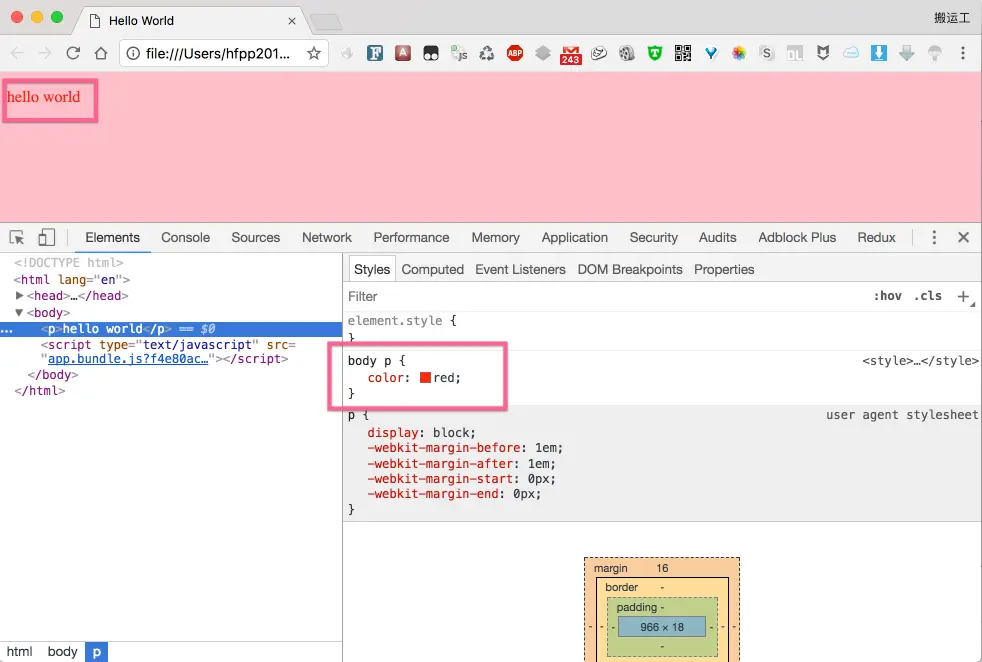
Task: Toggle the device toolbar icon
Action: pos(46,237)
